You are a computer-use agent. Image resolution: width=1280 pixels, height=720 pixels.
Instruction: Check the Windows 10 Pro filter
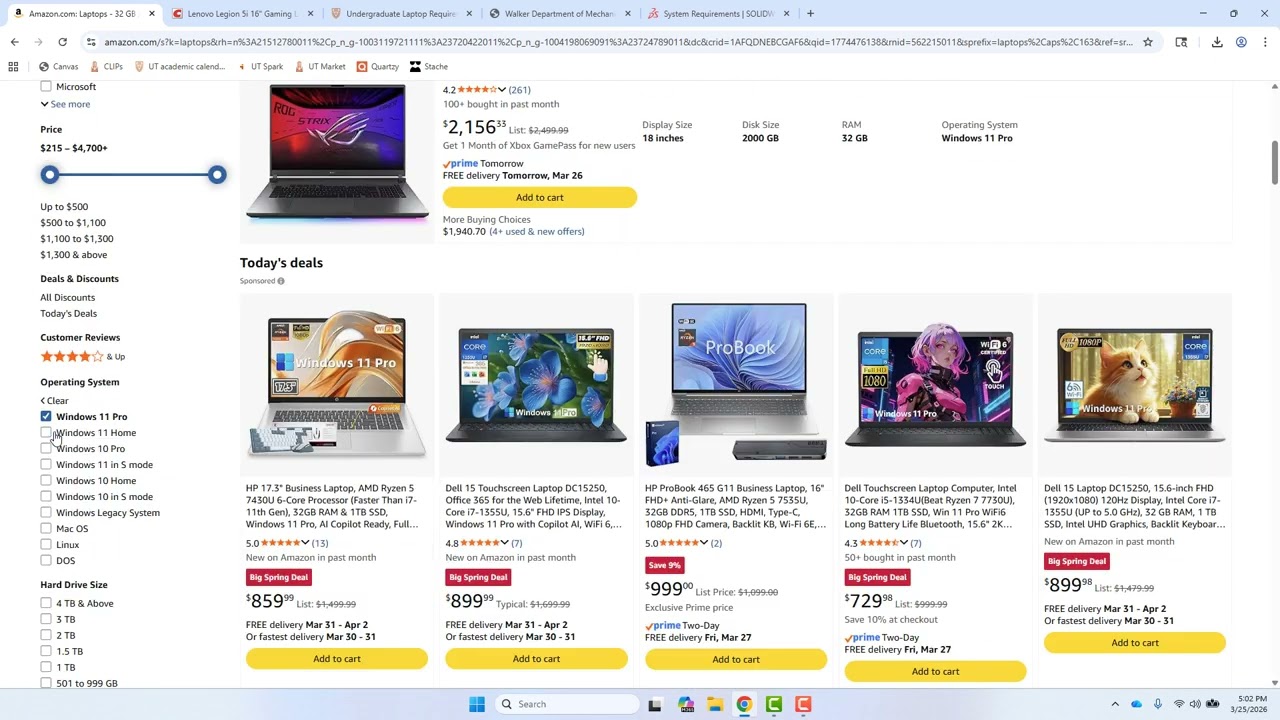pos(46,449)
